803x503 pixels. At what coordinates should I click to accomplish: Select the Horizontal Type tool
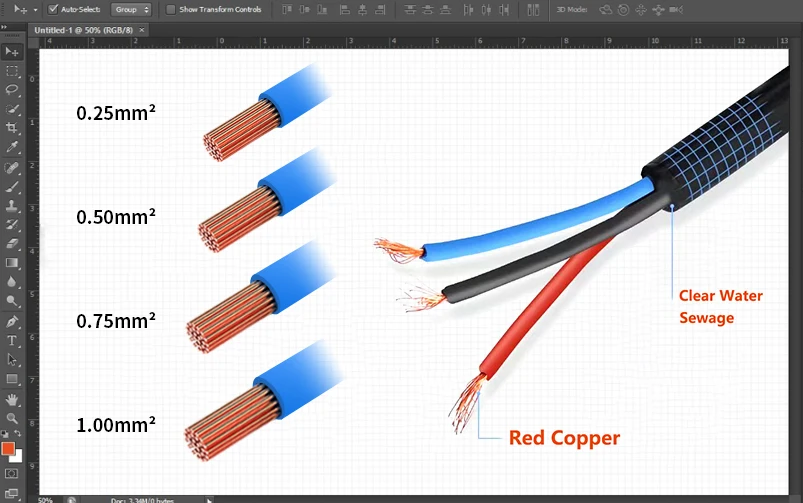tap(12, 341)
